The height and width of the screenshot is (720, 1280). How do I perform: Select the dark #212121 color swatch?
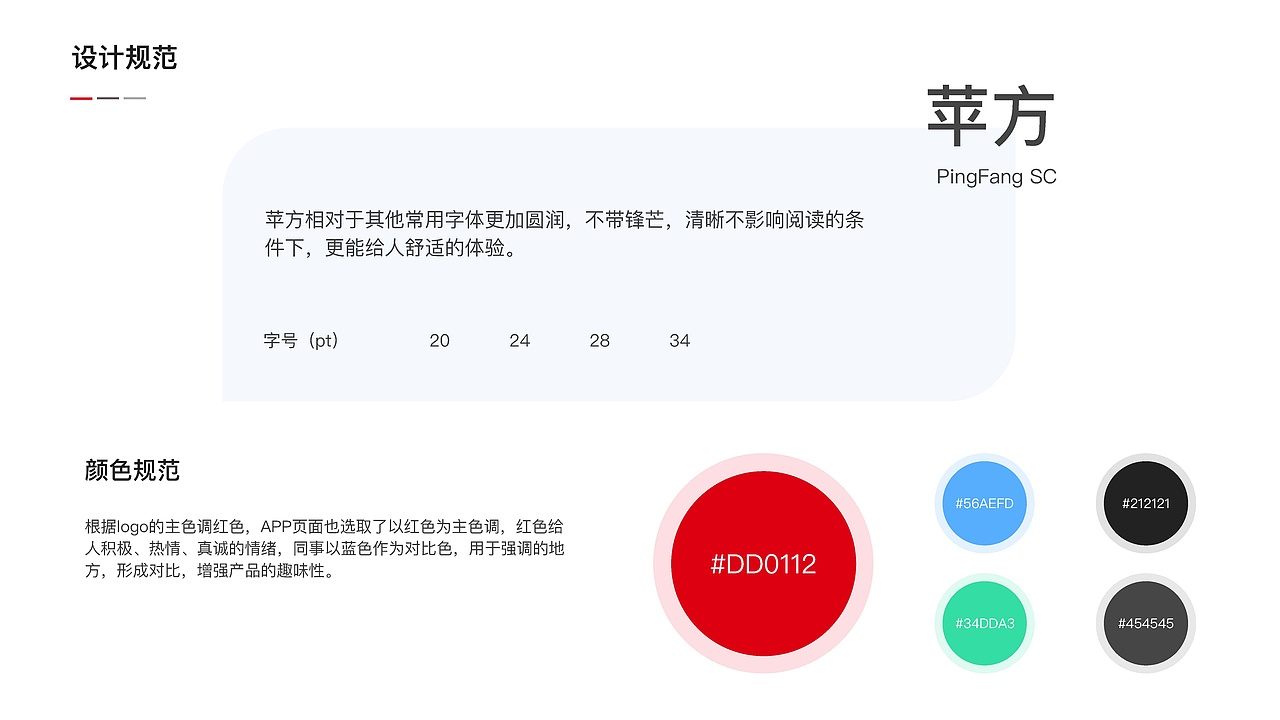(1145, 503)
